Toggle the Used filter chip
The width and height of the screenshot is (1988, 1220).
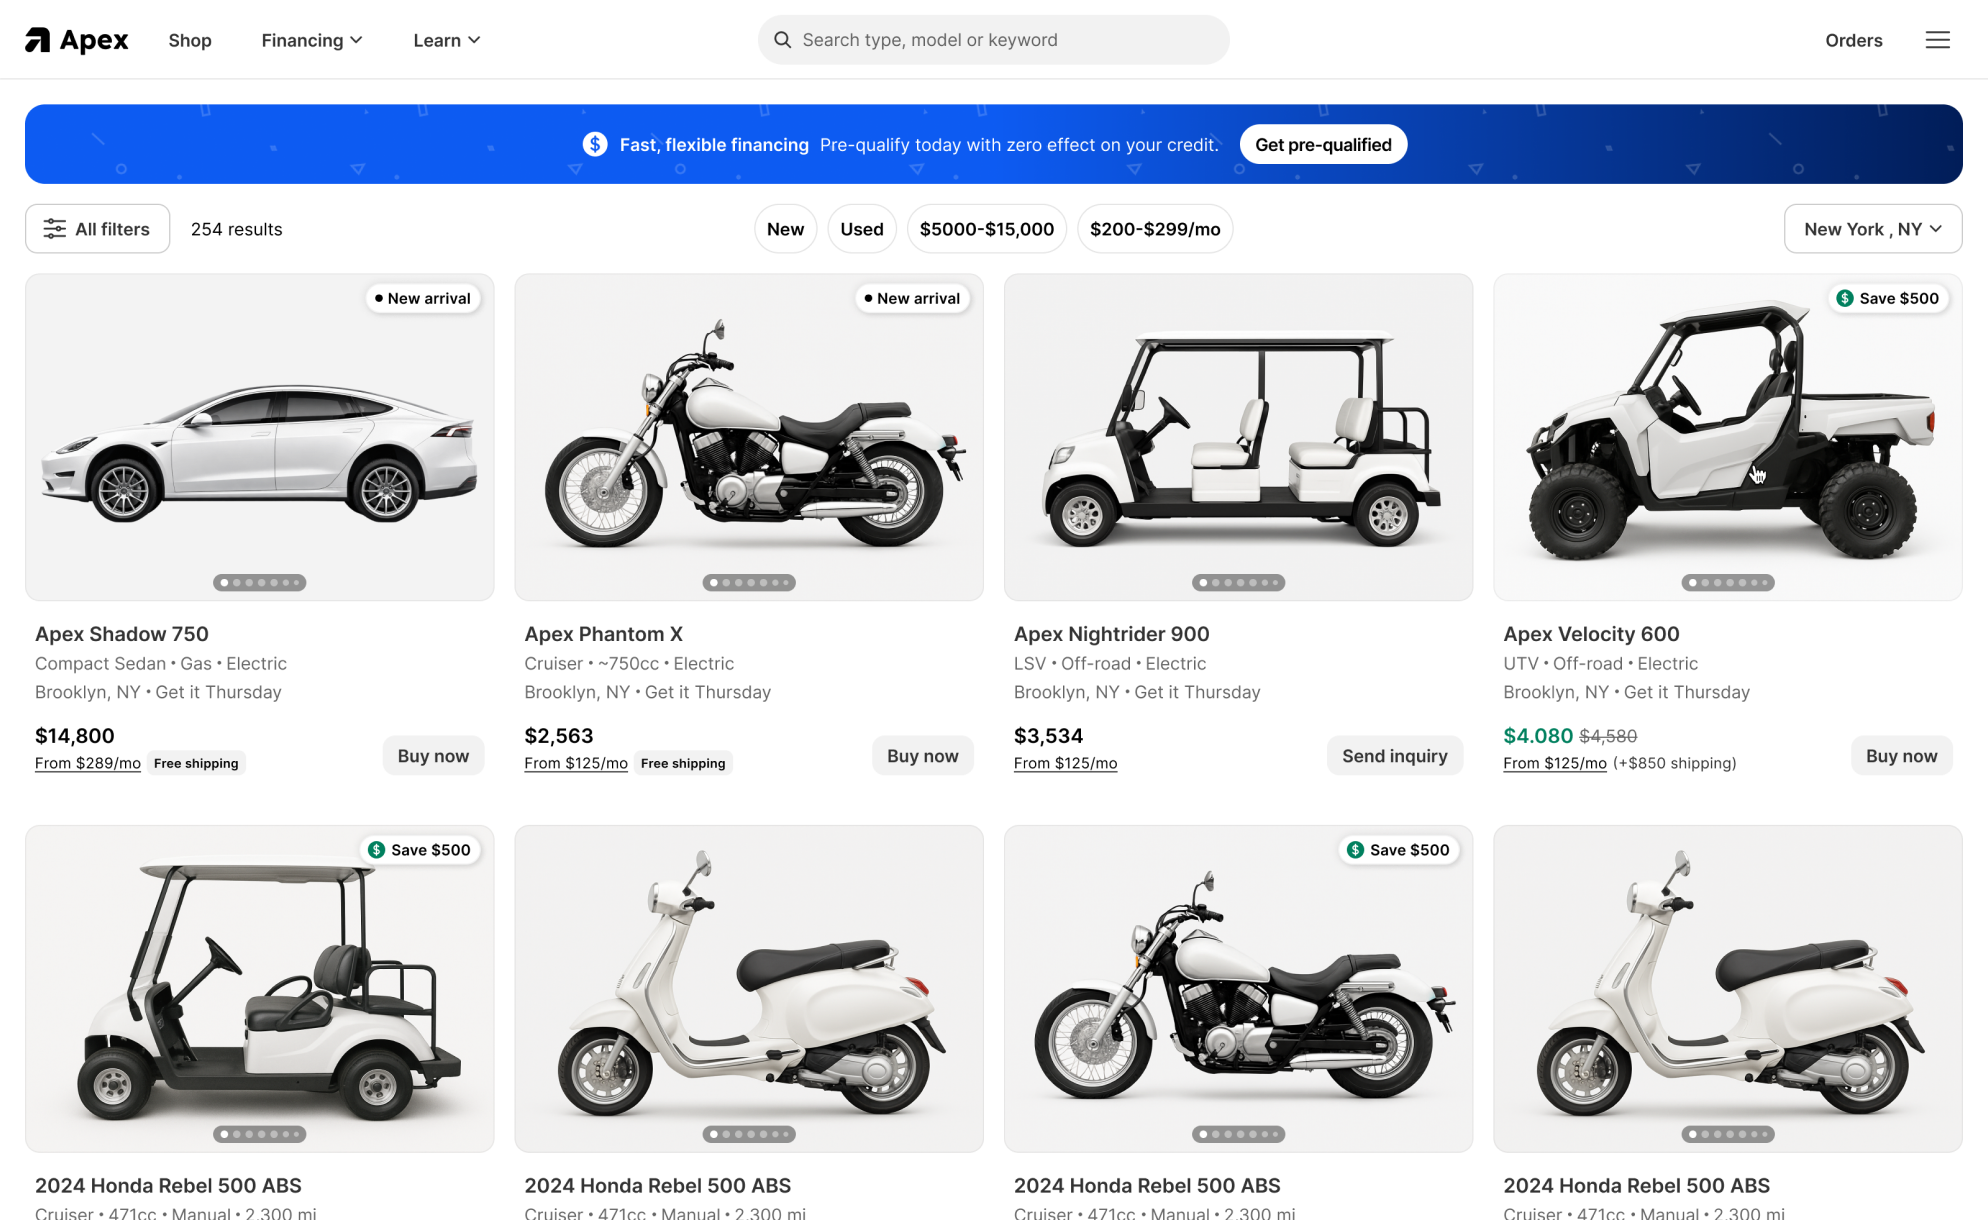pos(861,228)
